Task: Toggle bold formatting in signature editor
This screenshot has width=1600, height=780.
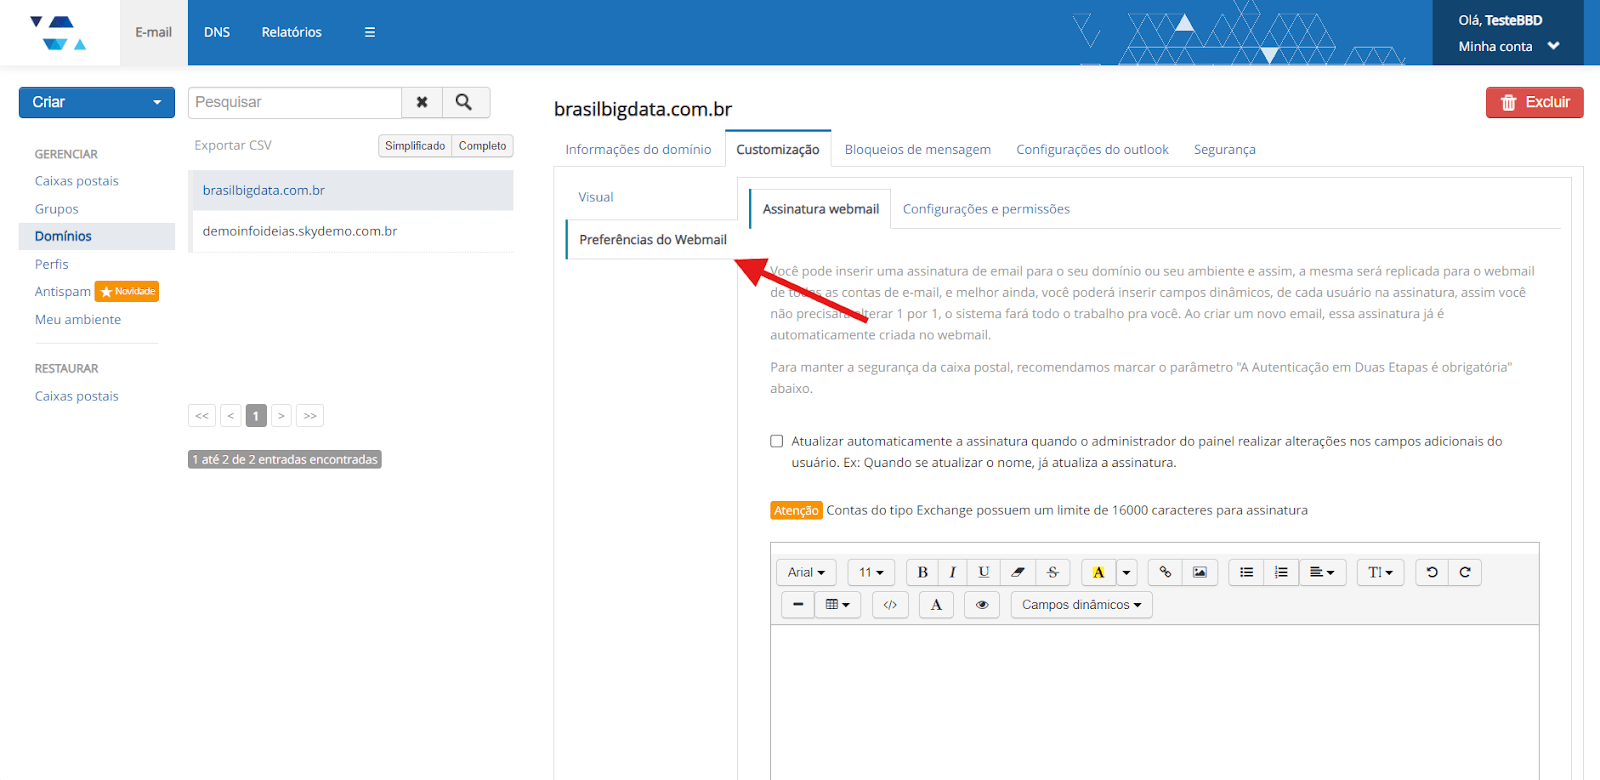Action: click(922, 572)
